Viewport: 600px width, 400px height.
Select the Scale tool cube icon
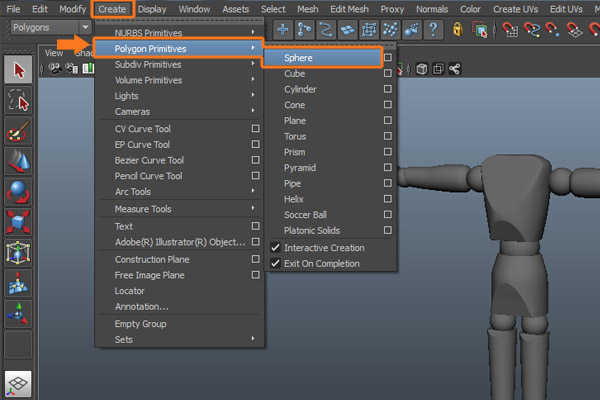(x=18, y=220)
